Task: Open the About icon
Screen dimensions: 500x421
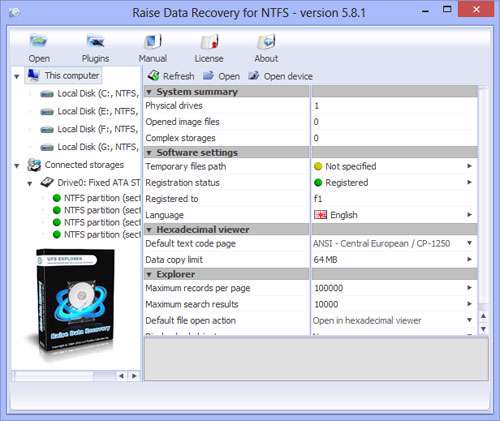Action: (266, 42)
